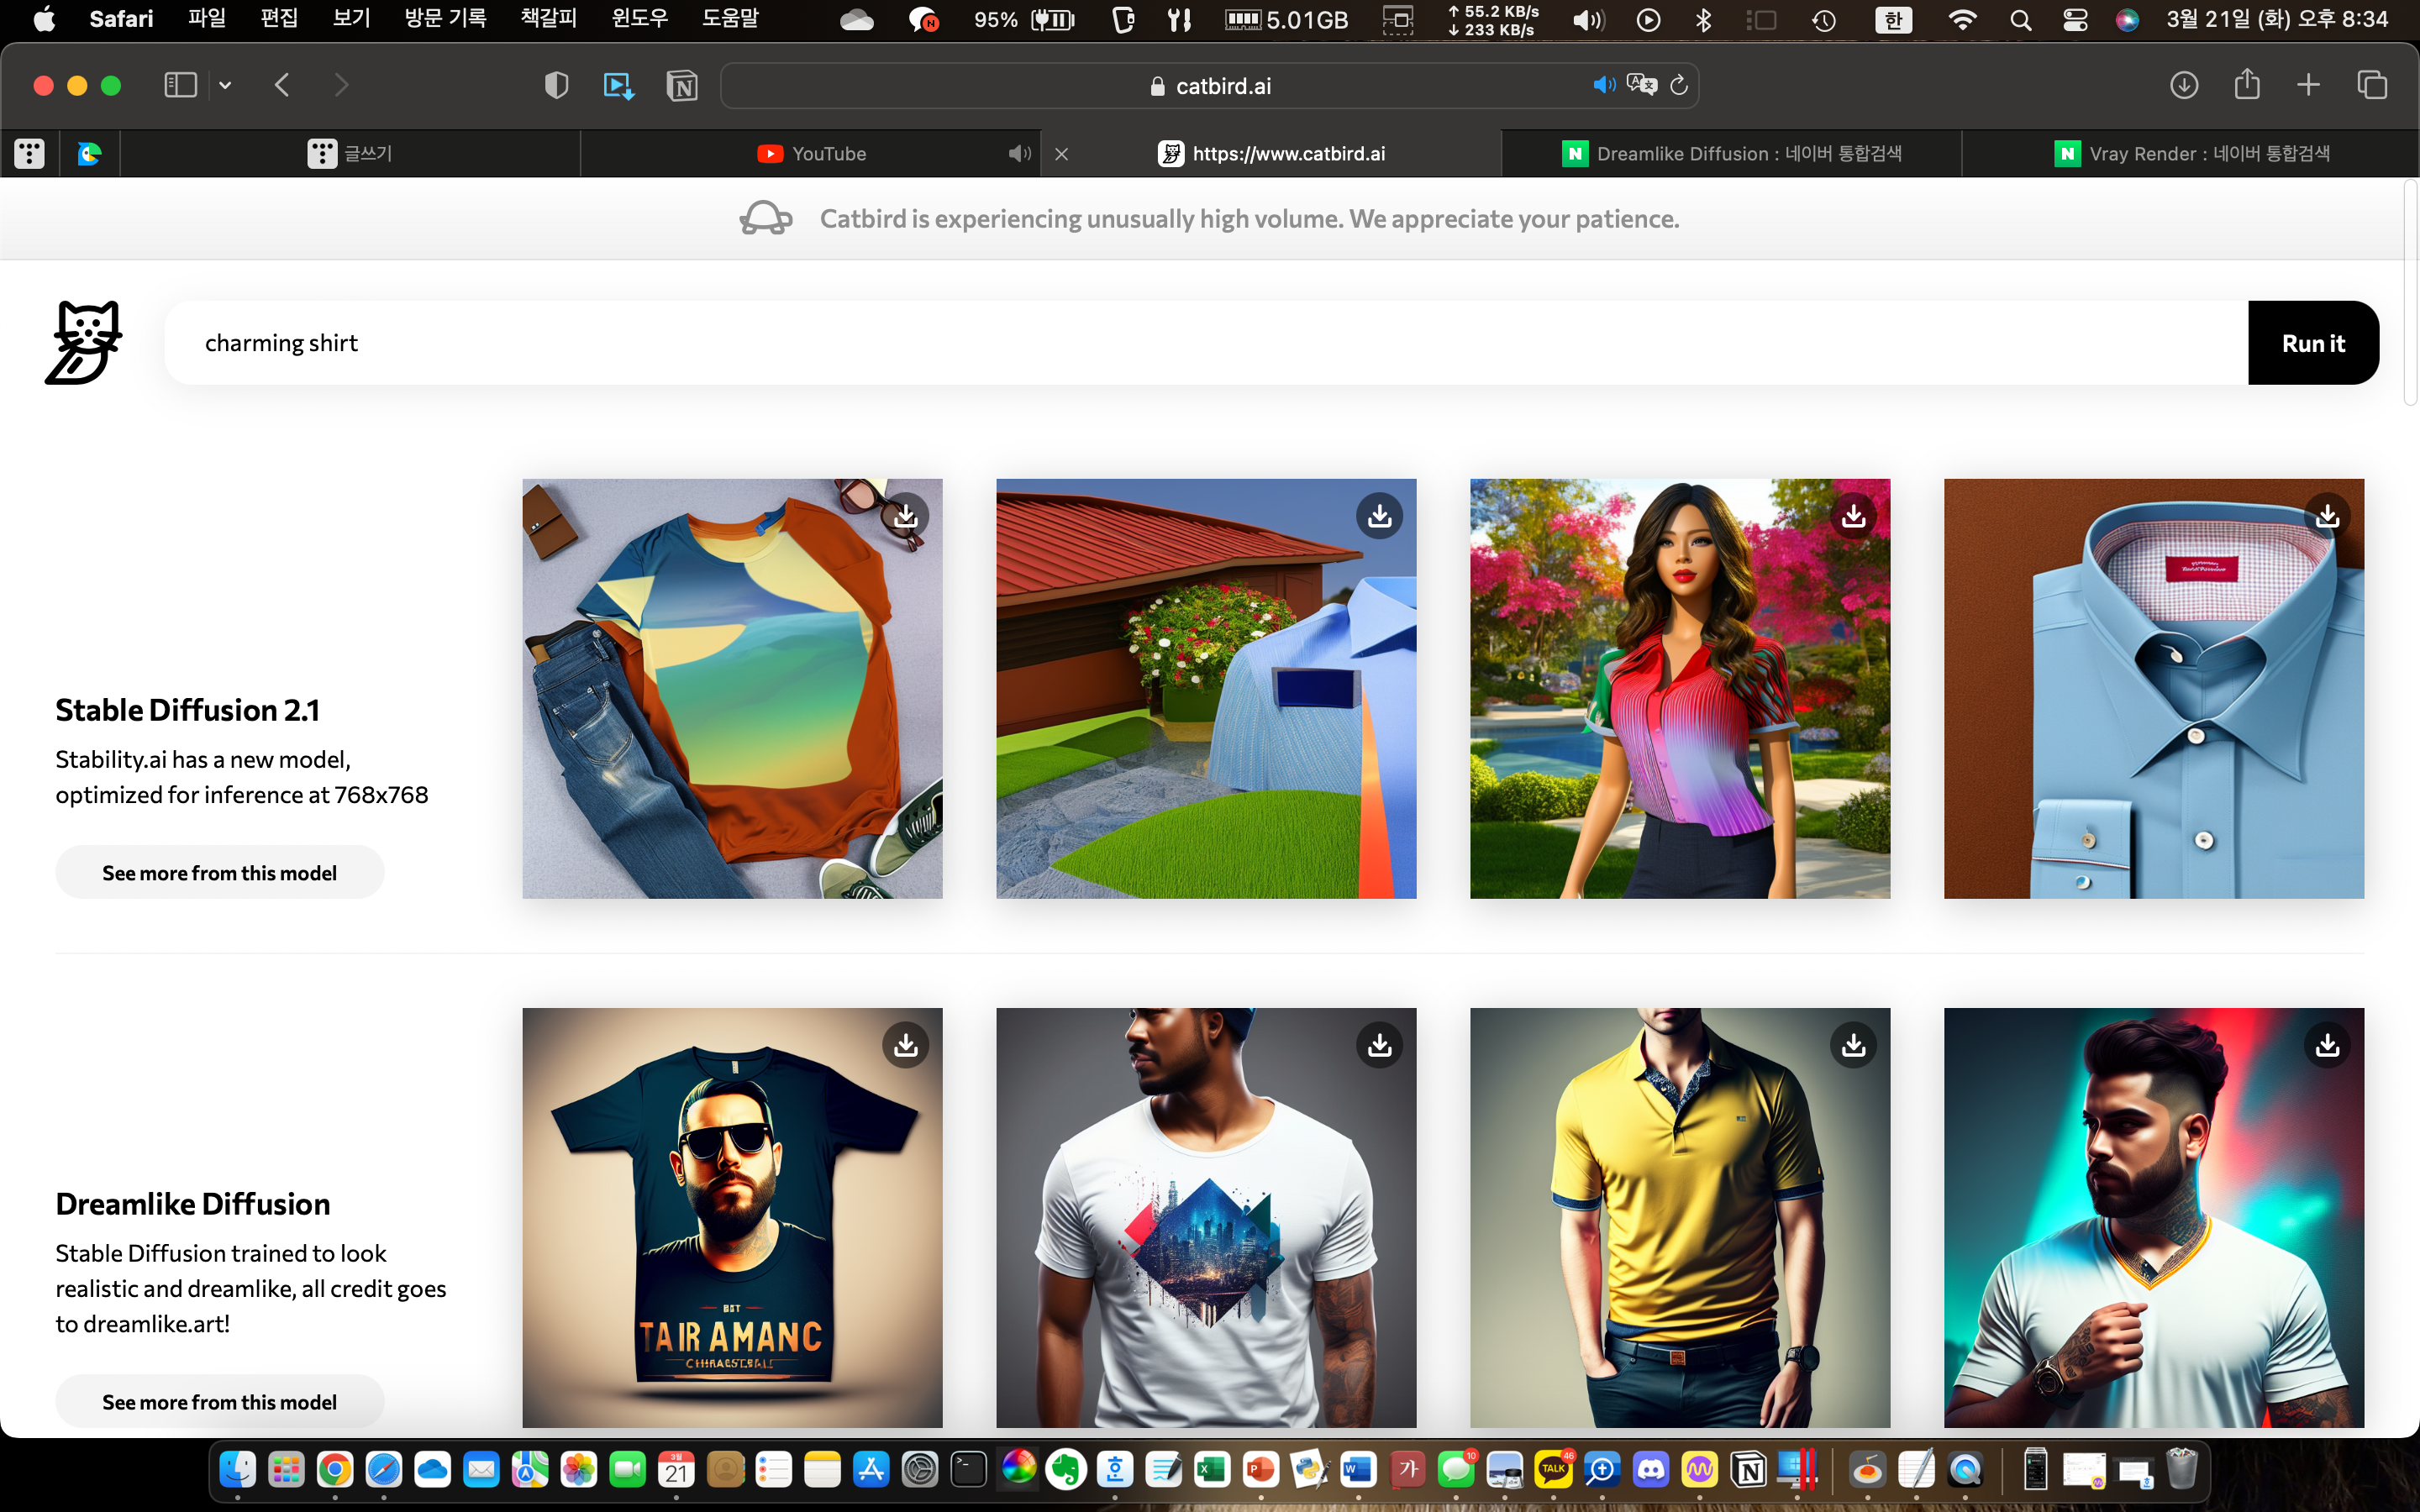Click the Catbird cat logo
The height and width of the screenshot is (1512, 2420).
[84, 343]
